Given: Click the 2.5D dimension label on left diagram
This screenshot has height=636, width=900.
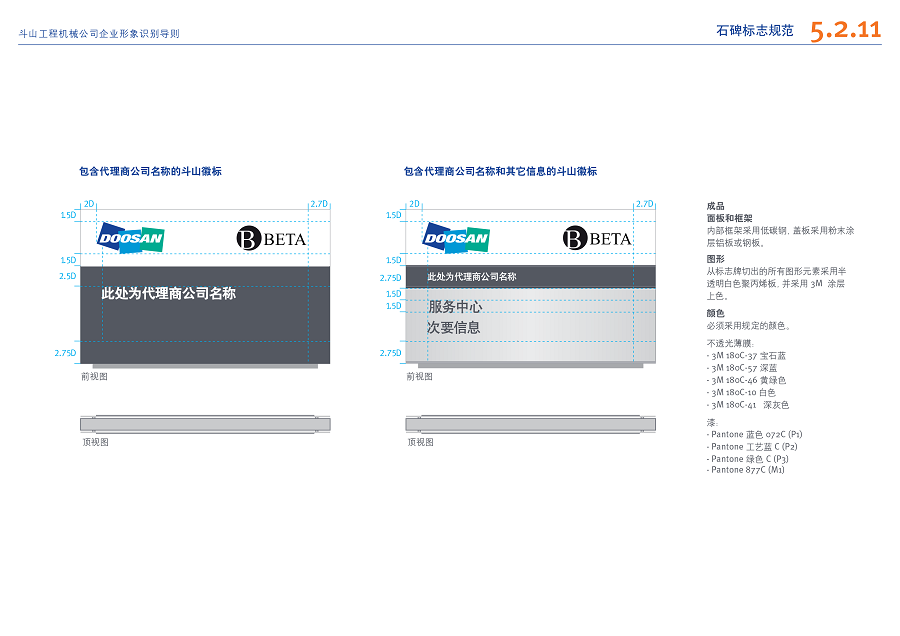Looking at the screenshot, I should point(68,276).
